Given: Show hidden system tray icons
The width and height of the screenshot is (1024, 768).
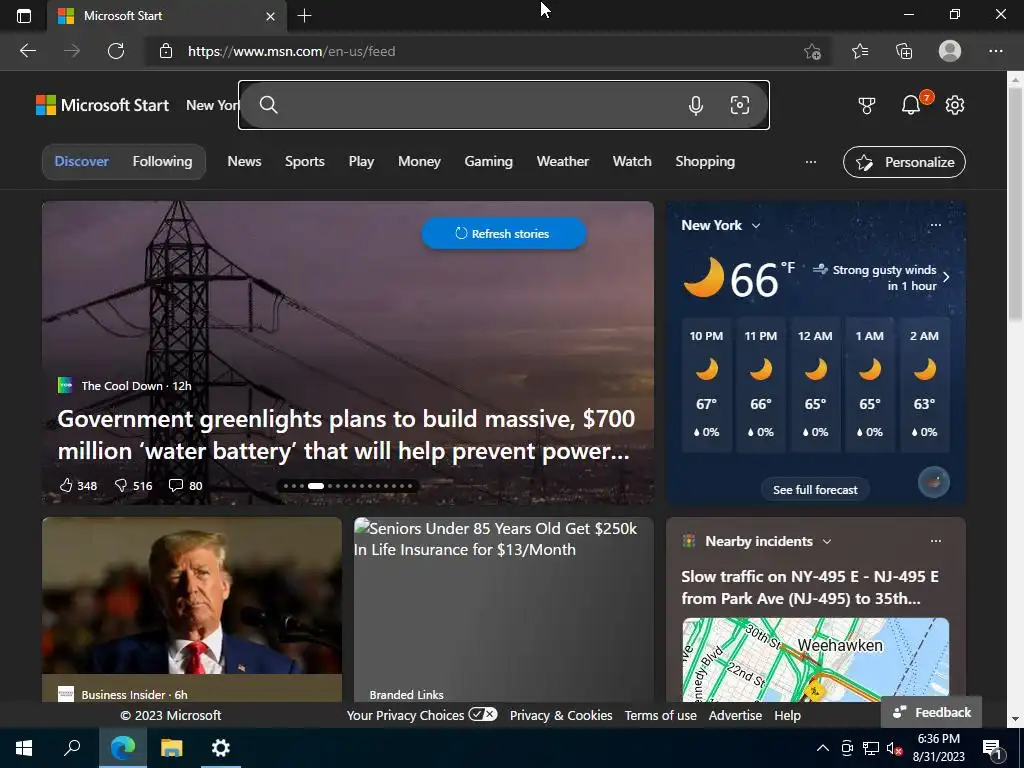Looking at the screenshot, I should [x=823, y=748].
